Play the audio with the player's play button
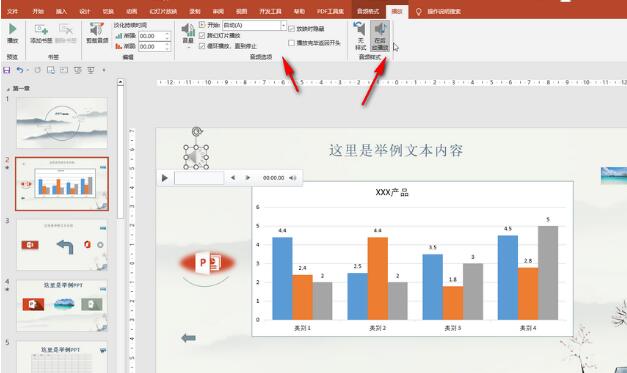Image resolution: width=627 pixels, height=373 pixels. point(164,178)
